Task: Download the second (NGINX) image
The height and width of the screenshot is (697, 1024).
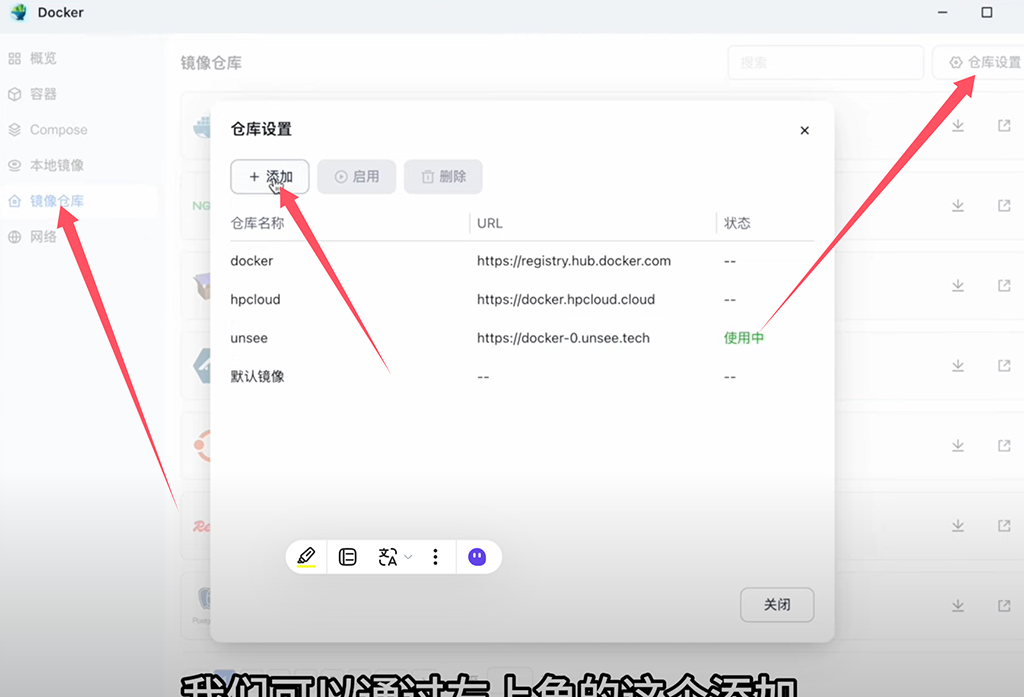Action: pos(957,205)
